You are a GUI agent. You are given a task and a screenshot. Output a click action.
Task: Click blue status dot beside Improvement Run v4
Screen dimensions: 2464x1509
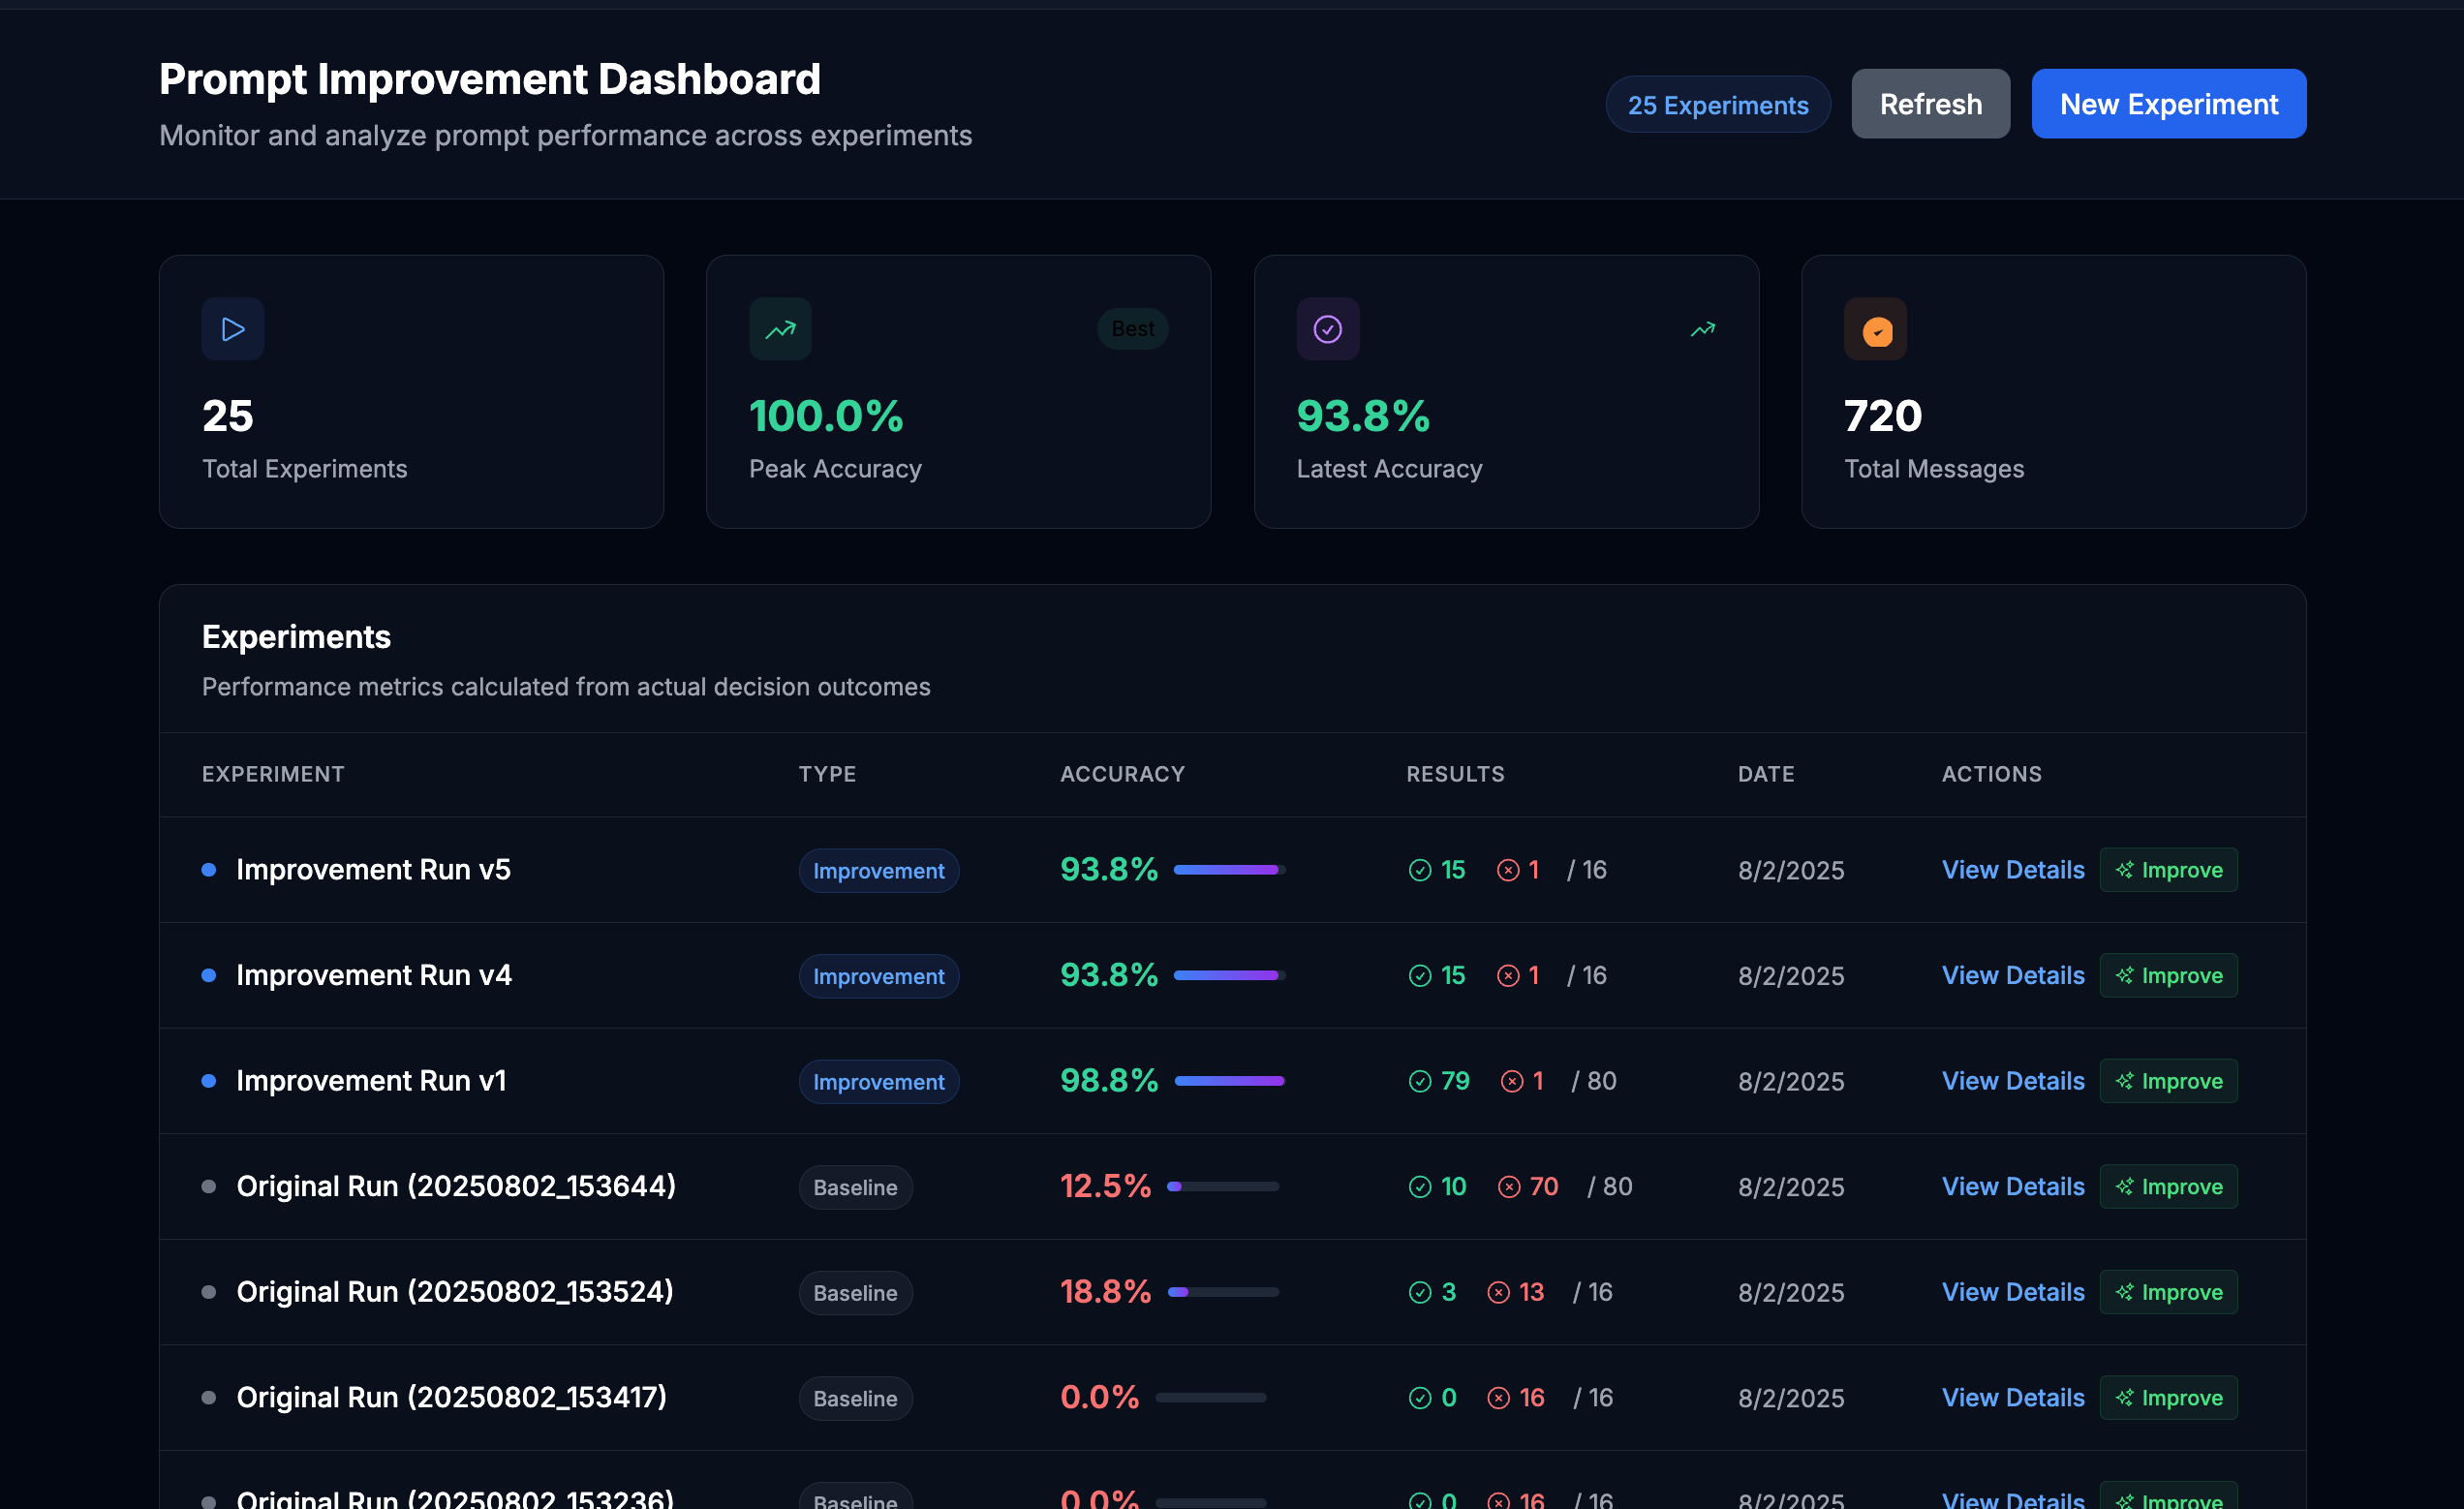(x=209, y=975)
